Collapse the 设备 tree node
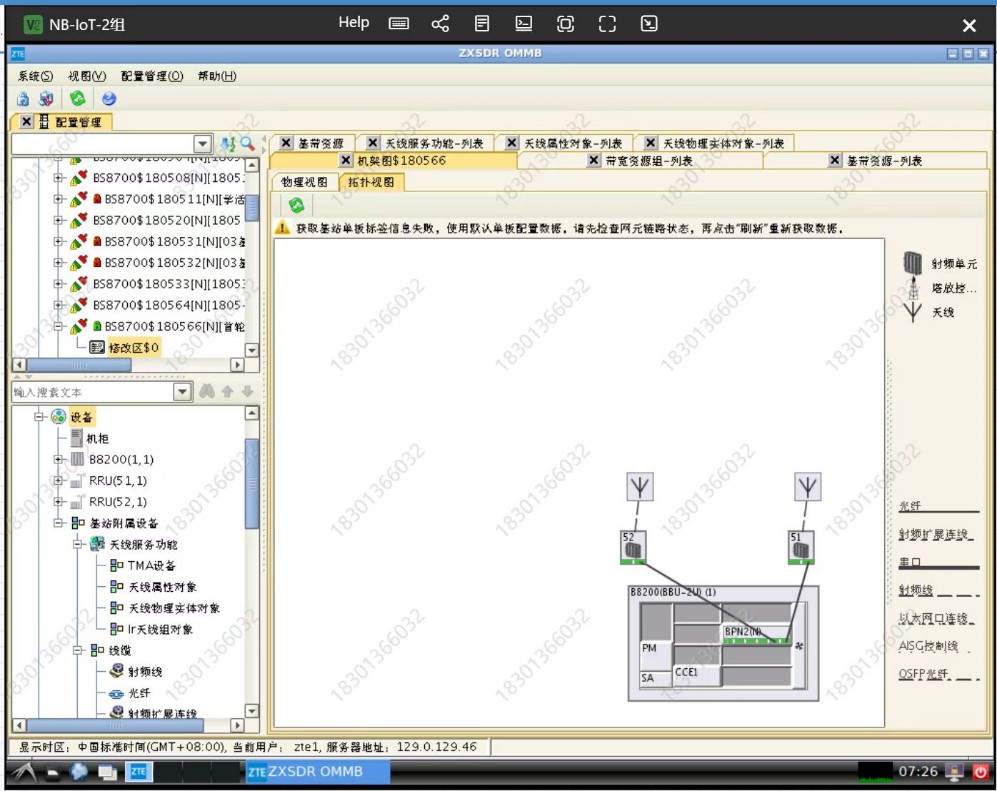 point(39,417)
